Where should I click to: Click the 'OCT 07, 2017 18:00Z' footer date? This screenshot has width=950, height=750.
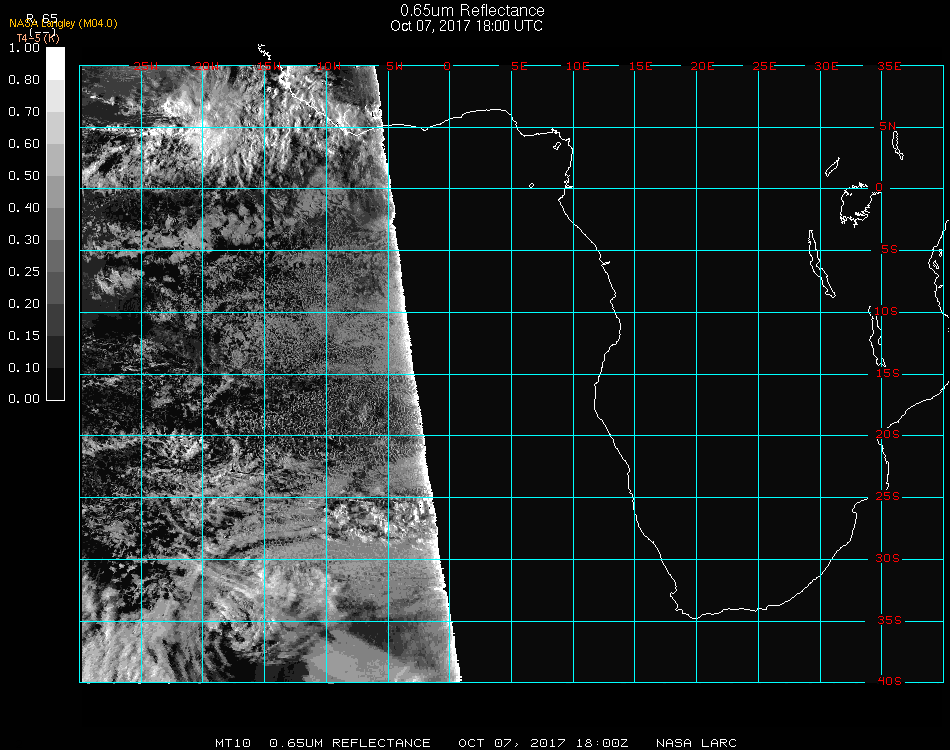pyautogui.click(x=543, y=743)
